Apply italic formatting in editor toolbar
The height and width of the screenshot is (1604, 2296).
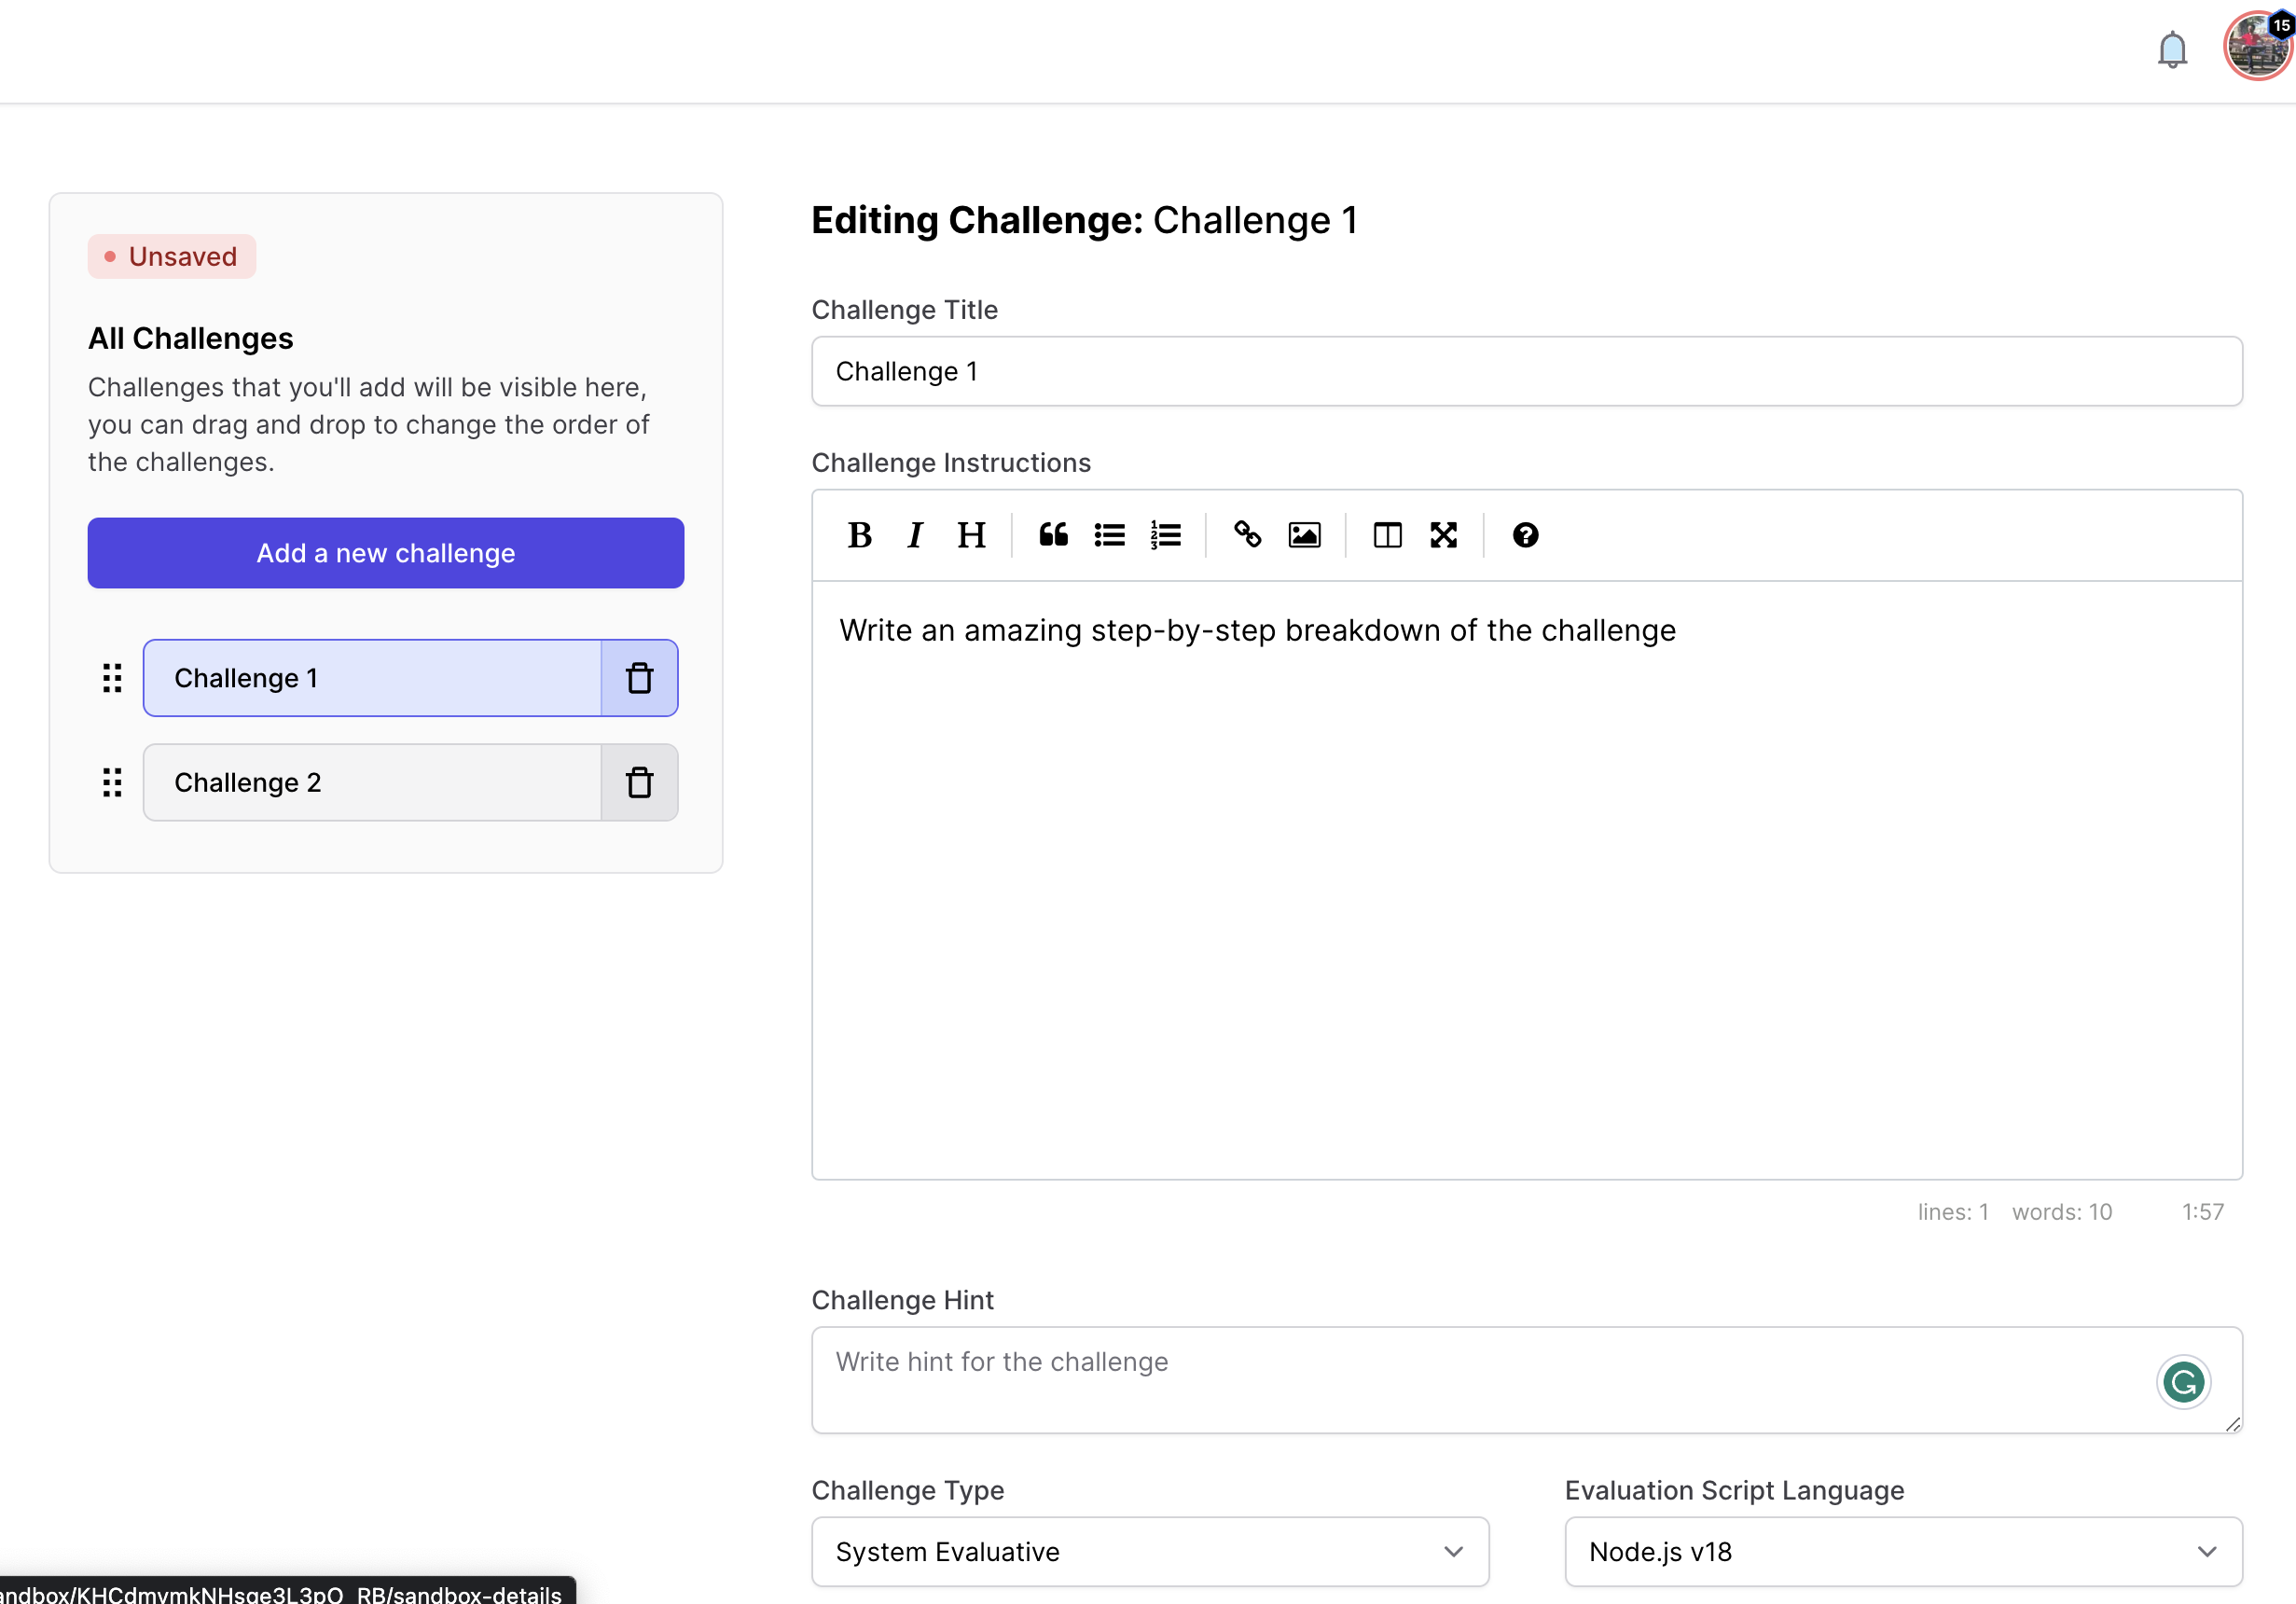[x=914, y=535]
